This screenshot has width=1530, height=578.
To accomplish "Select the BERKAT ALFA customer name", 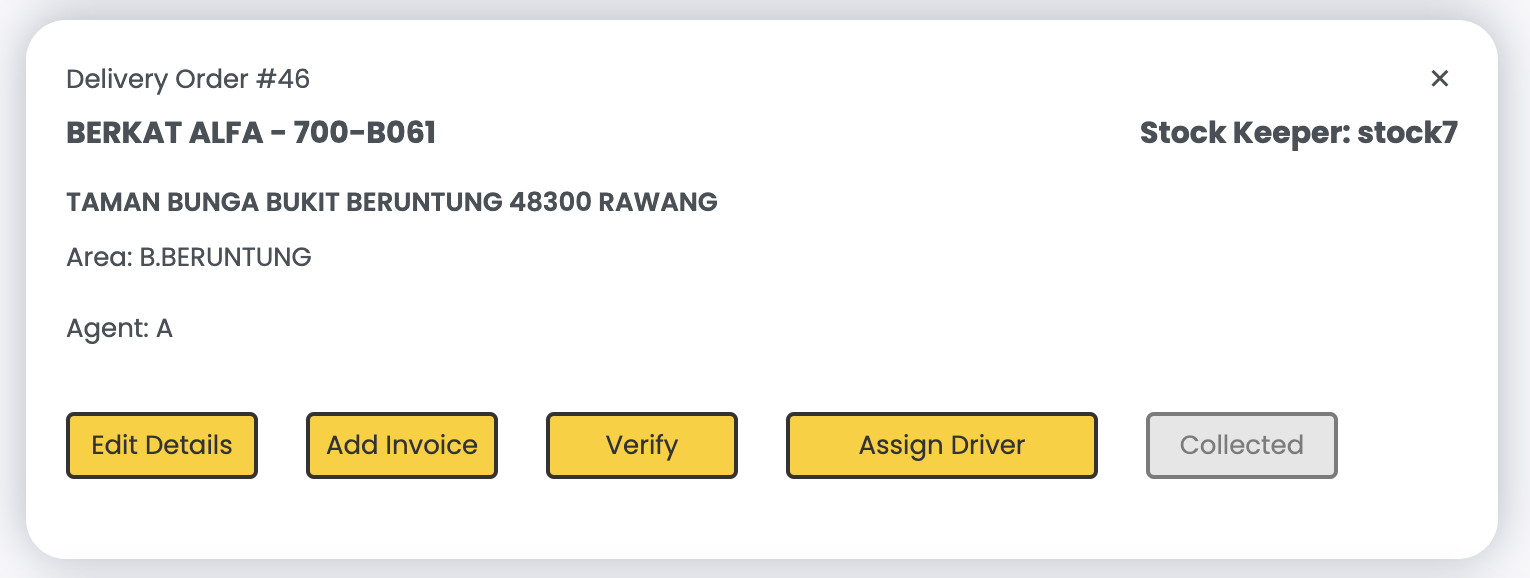I will (x=164, y=133).
